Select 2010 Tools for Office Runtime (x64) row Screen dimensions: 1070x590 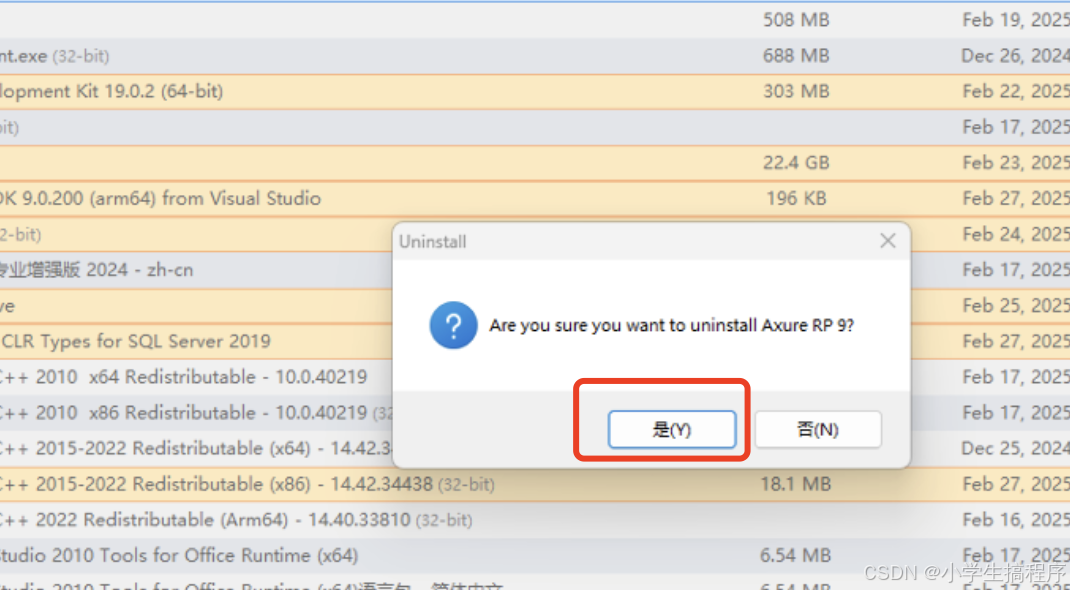coord(535,556)
